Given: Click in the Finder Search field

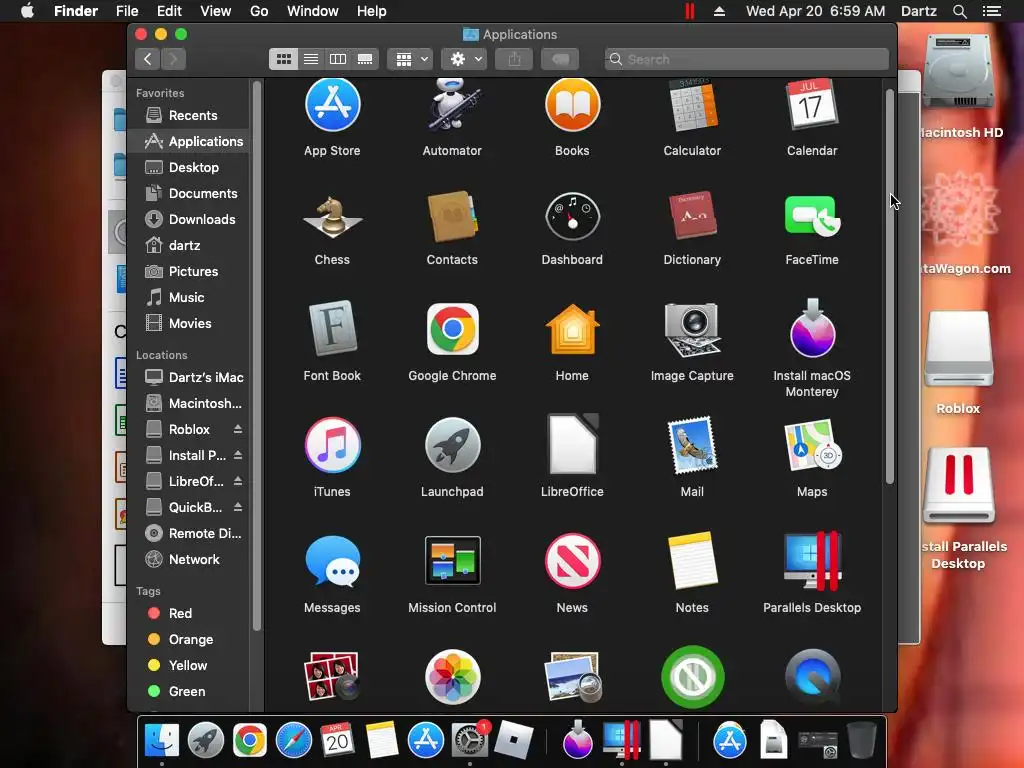Looking at the screenshot, I should [x=746, y=59].
